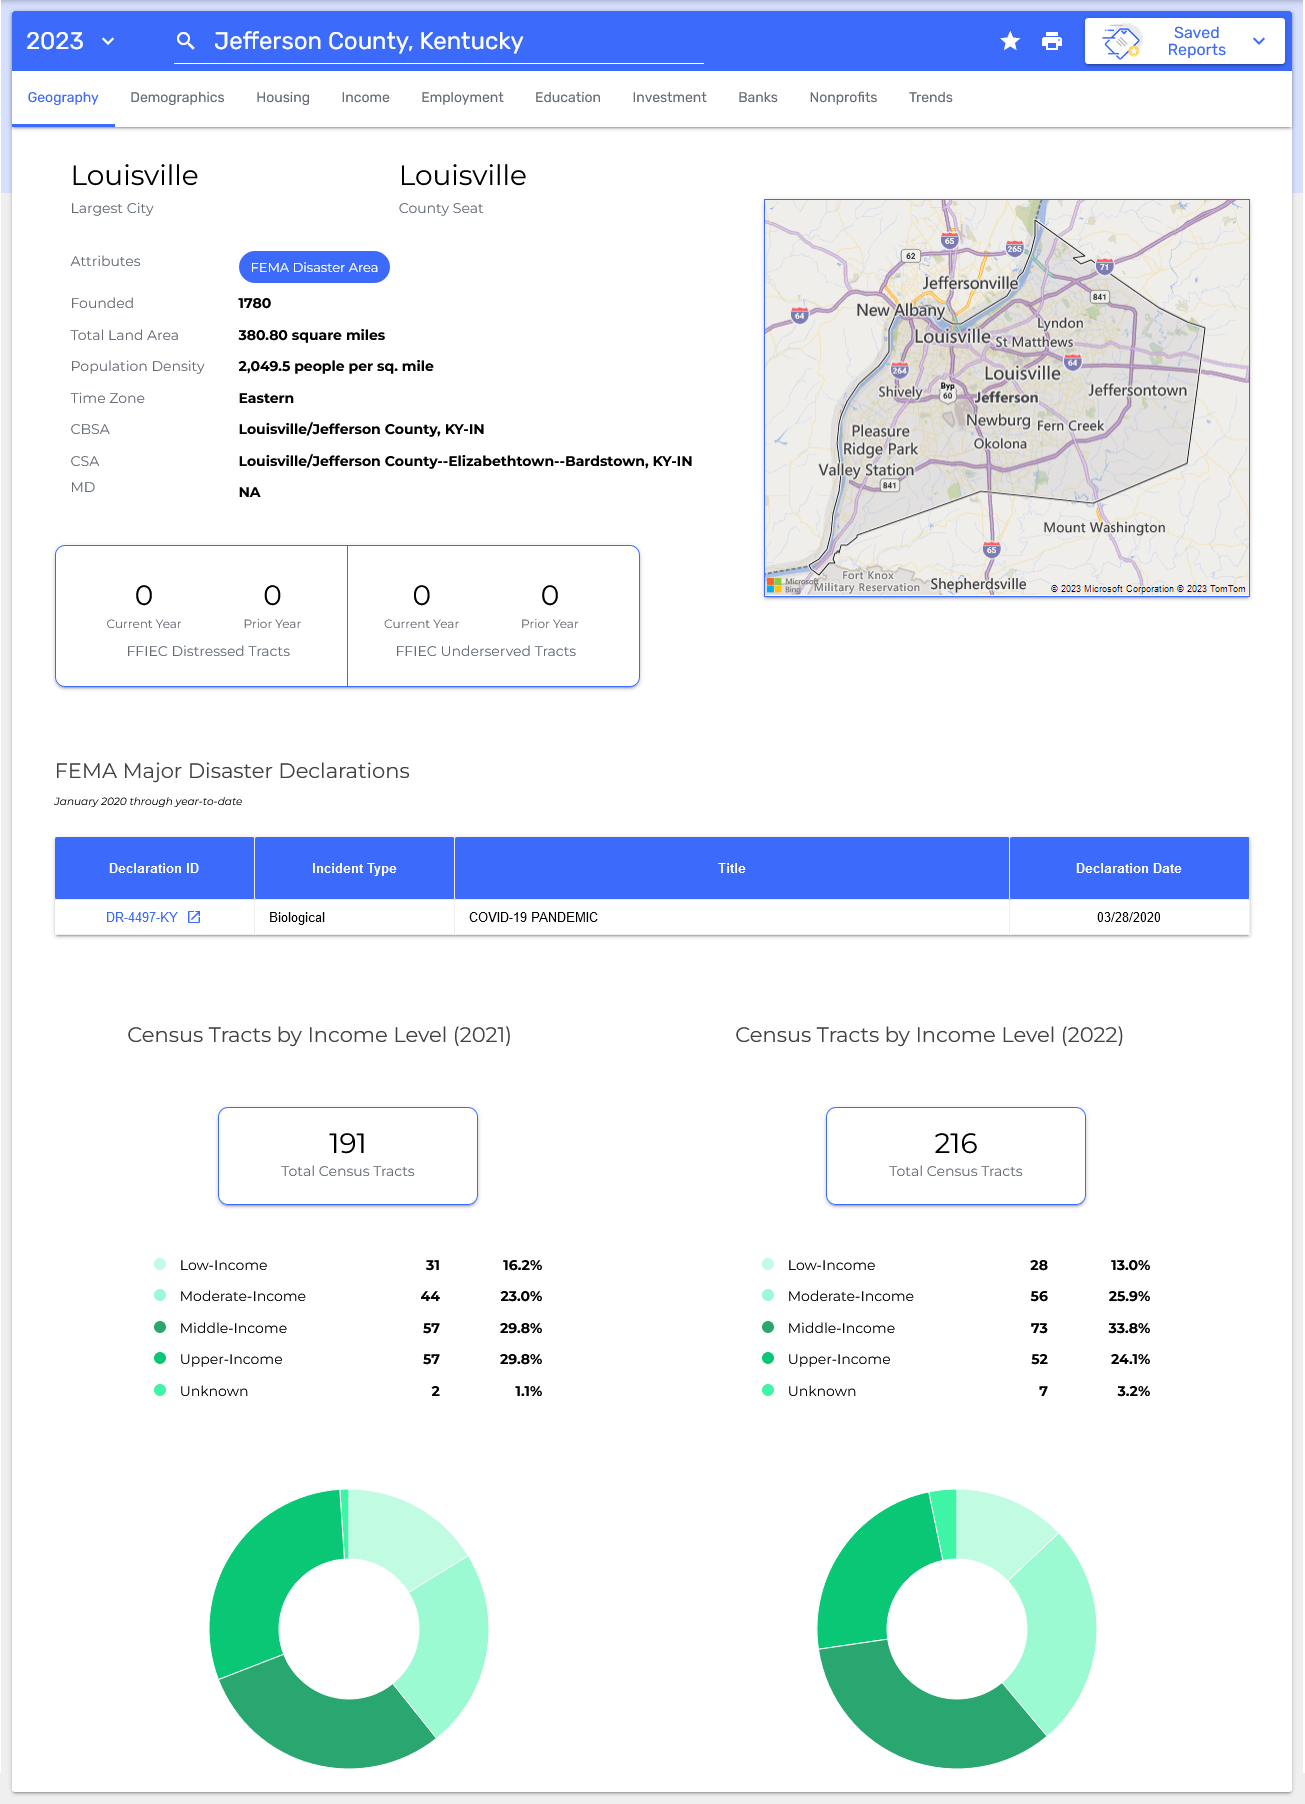This screenshot has height=1804, width=1305.
Task: Click the Microsoft Bing logo on map
Action: (792, 585)
